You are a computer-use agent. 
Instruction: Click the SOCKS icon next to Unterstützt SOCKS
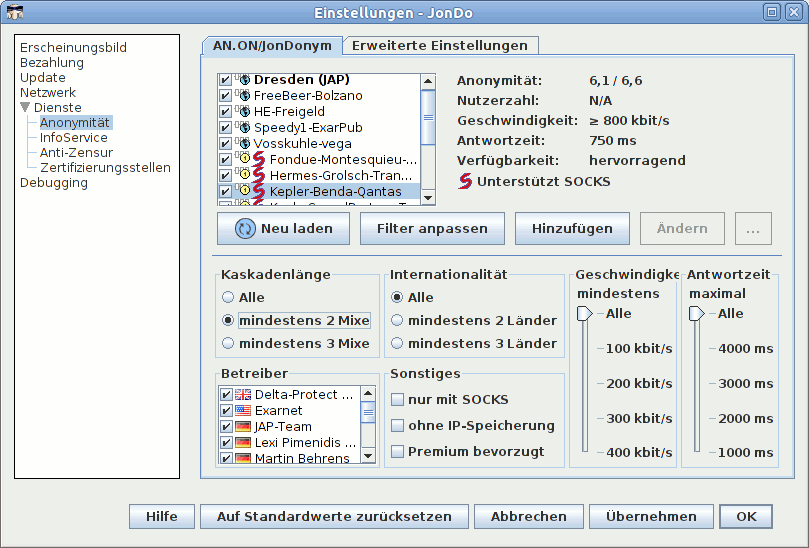pyautogui.click(x=465, y=182)
